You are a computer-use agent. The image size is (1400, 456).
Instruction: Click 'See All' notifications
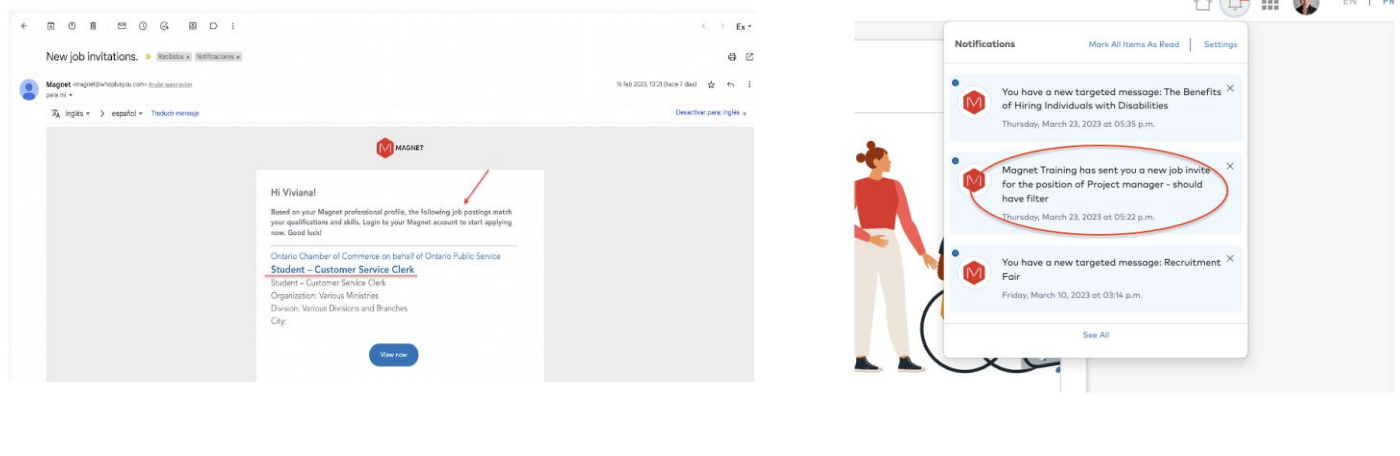(x=1095, y=335)
